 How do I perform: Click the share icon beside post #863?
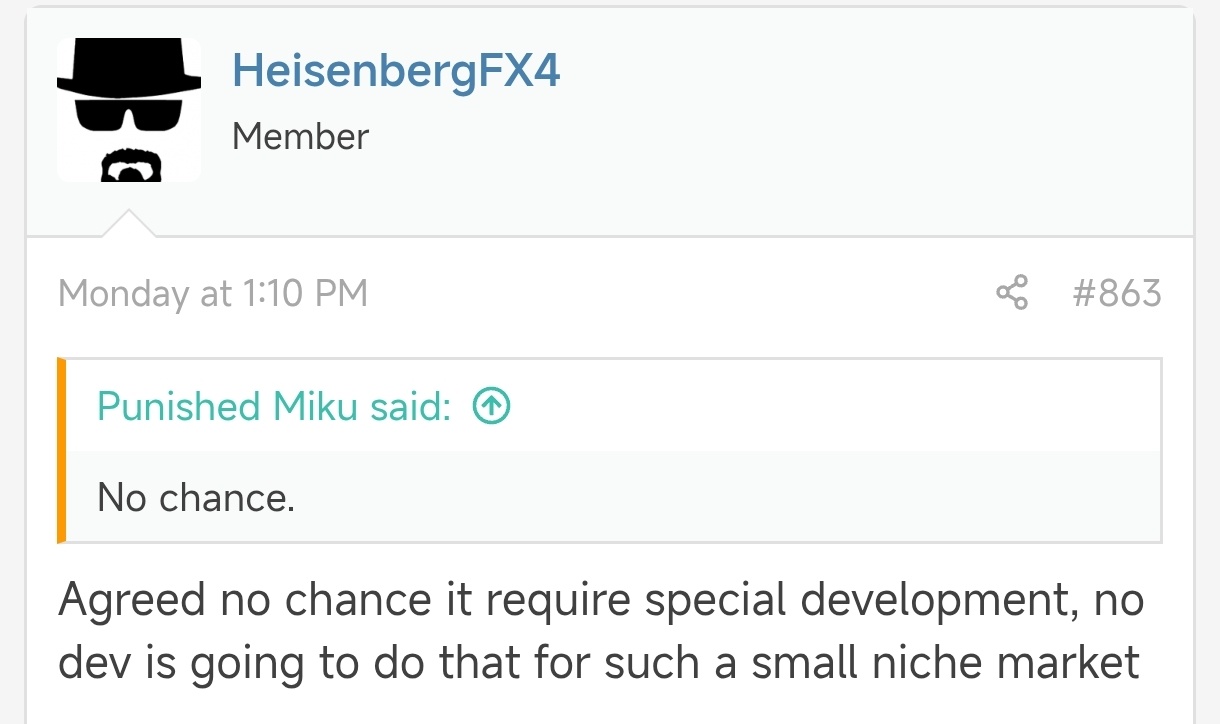coord(1012,294)
